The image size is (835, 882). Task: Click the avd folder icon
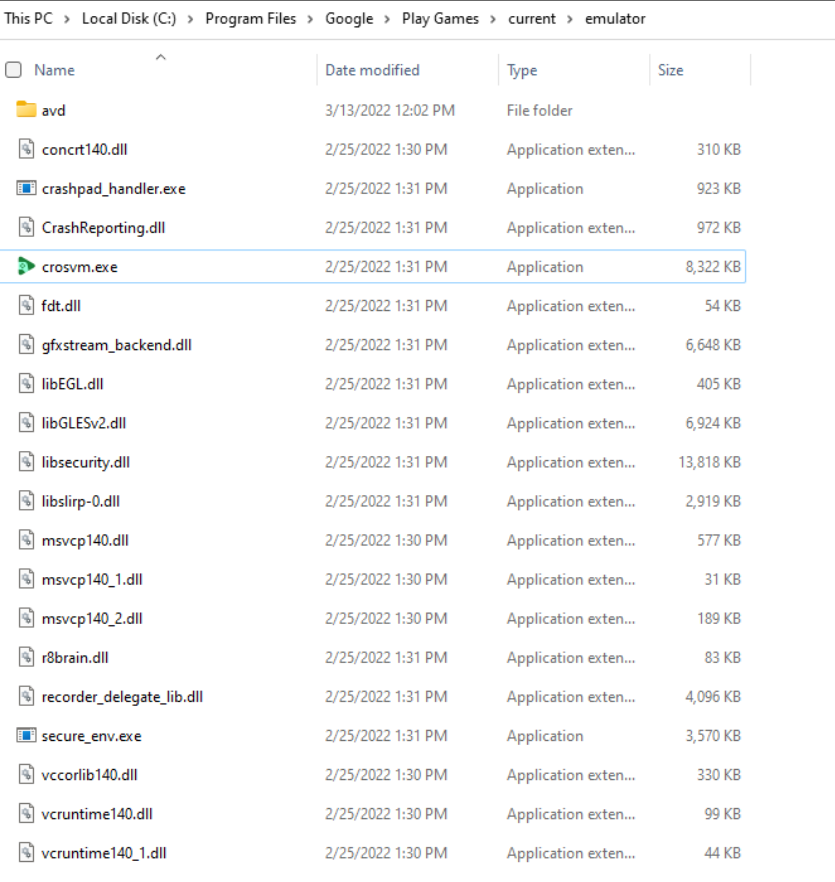[26, 109]
